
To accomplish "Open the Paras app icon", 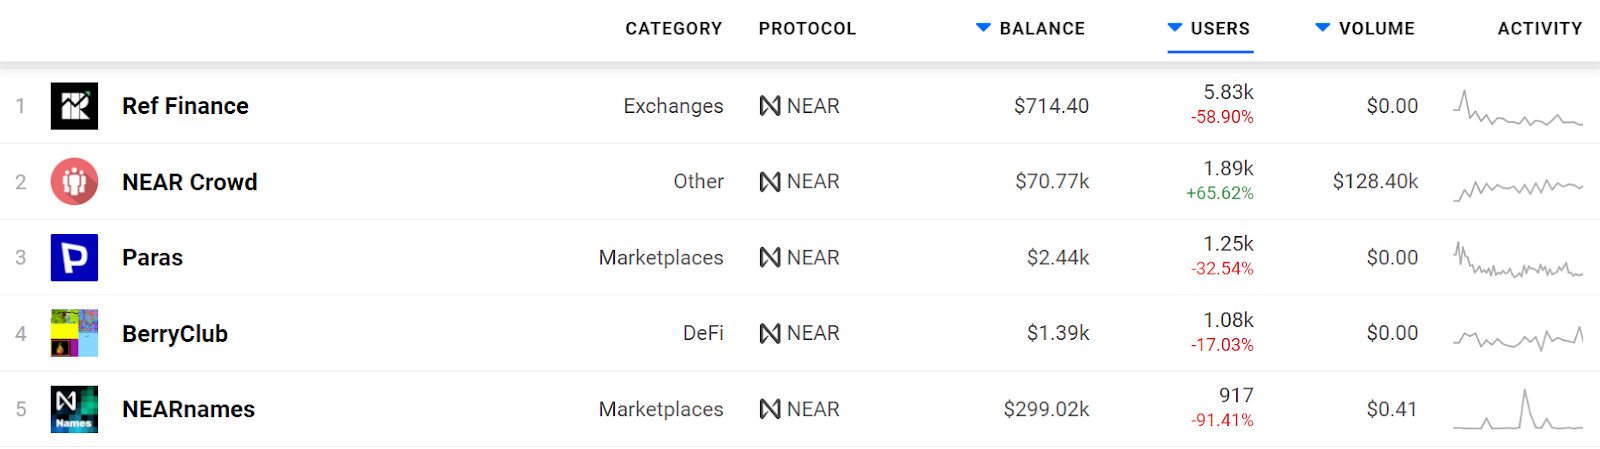I will (74, 258).
